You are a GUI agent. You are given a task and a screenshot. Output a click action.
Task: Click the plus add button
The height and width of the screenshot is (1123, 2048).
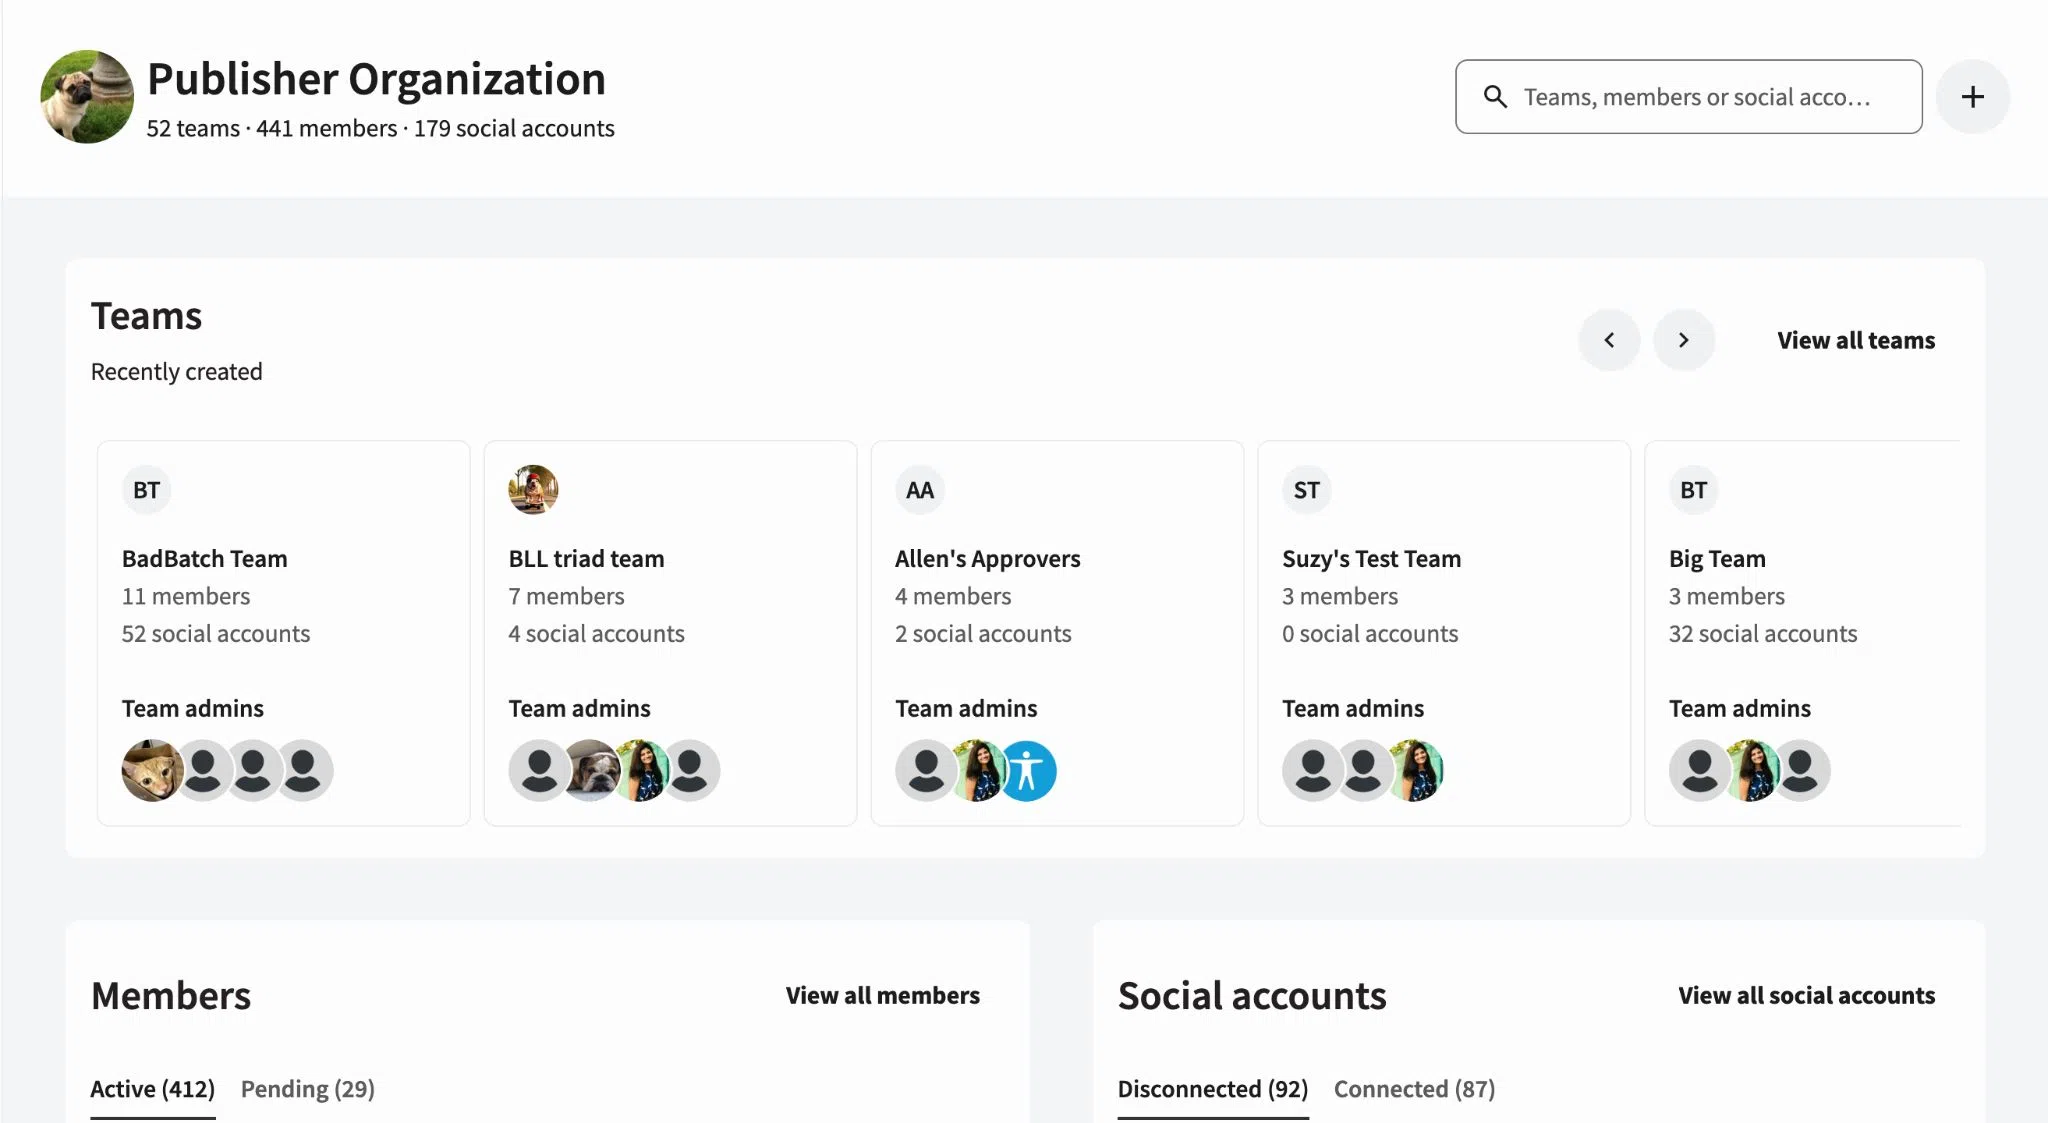pyautogui.click(x=1972, y=97)
